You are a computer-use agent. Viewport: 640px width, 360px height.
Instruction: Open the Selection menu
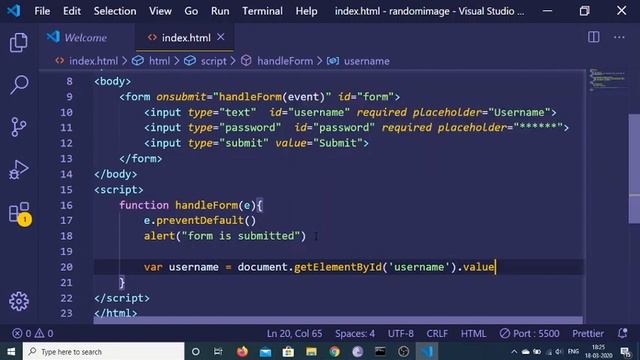(115, 11)
